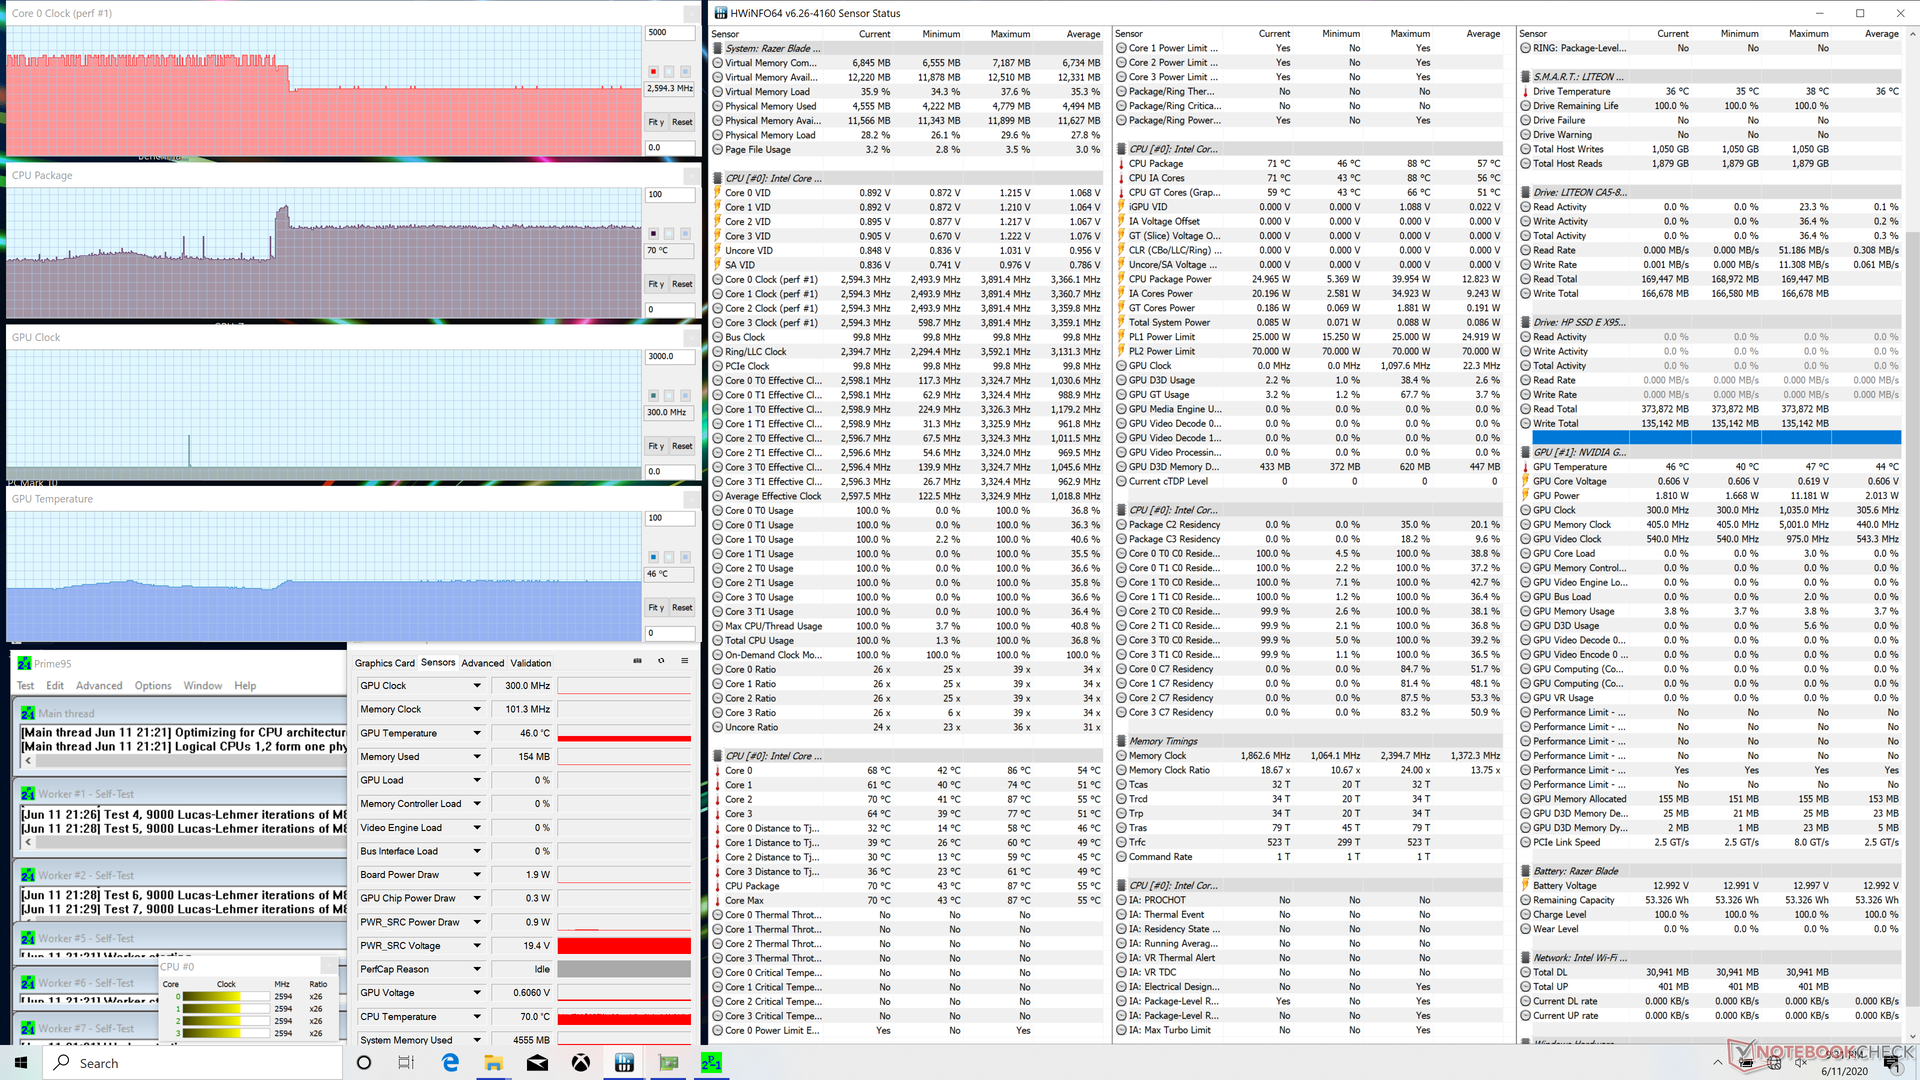Open the GPU-Z hamburger menu
This screenshot has width=1920, height=1080.
coord(685,661)
